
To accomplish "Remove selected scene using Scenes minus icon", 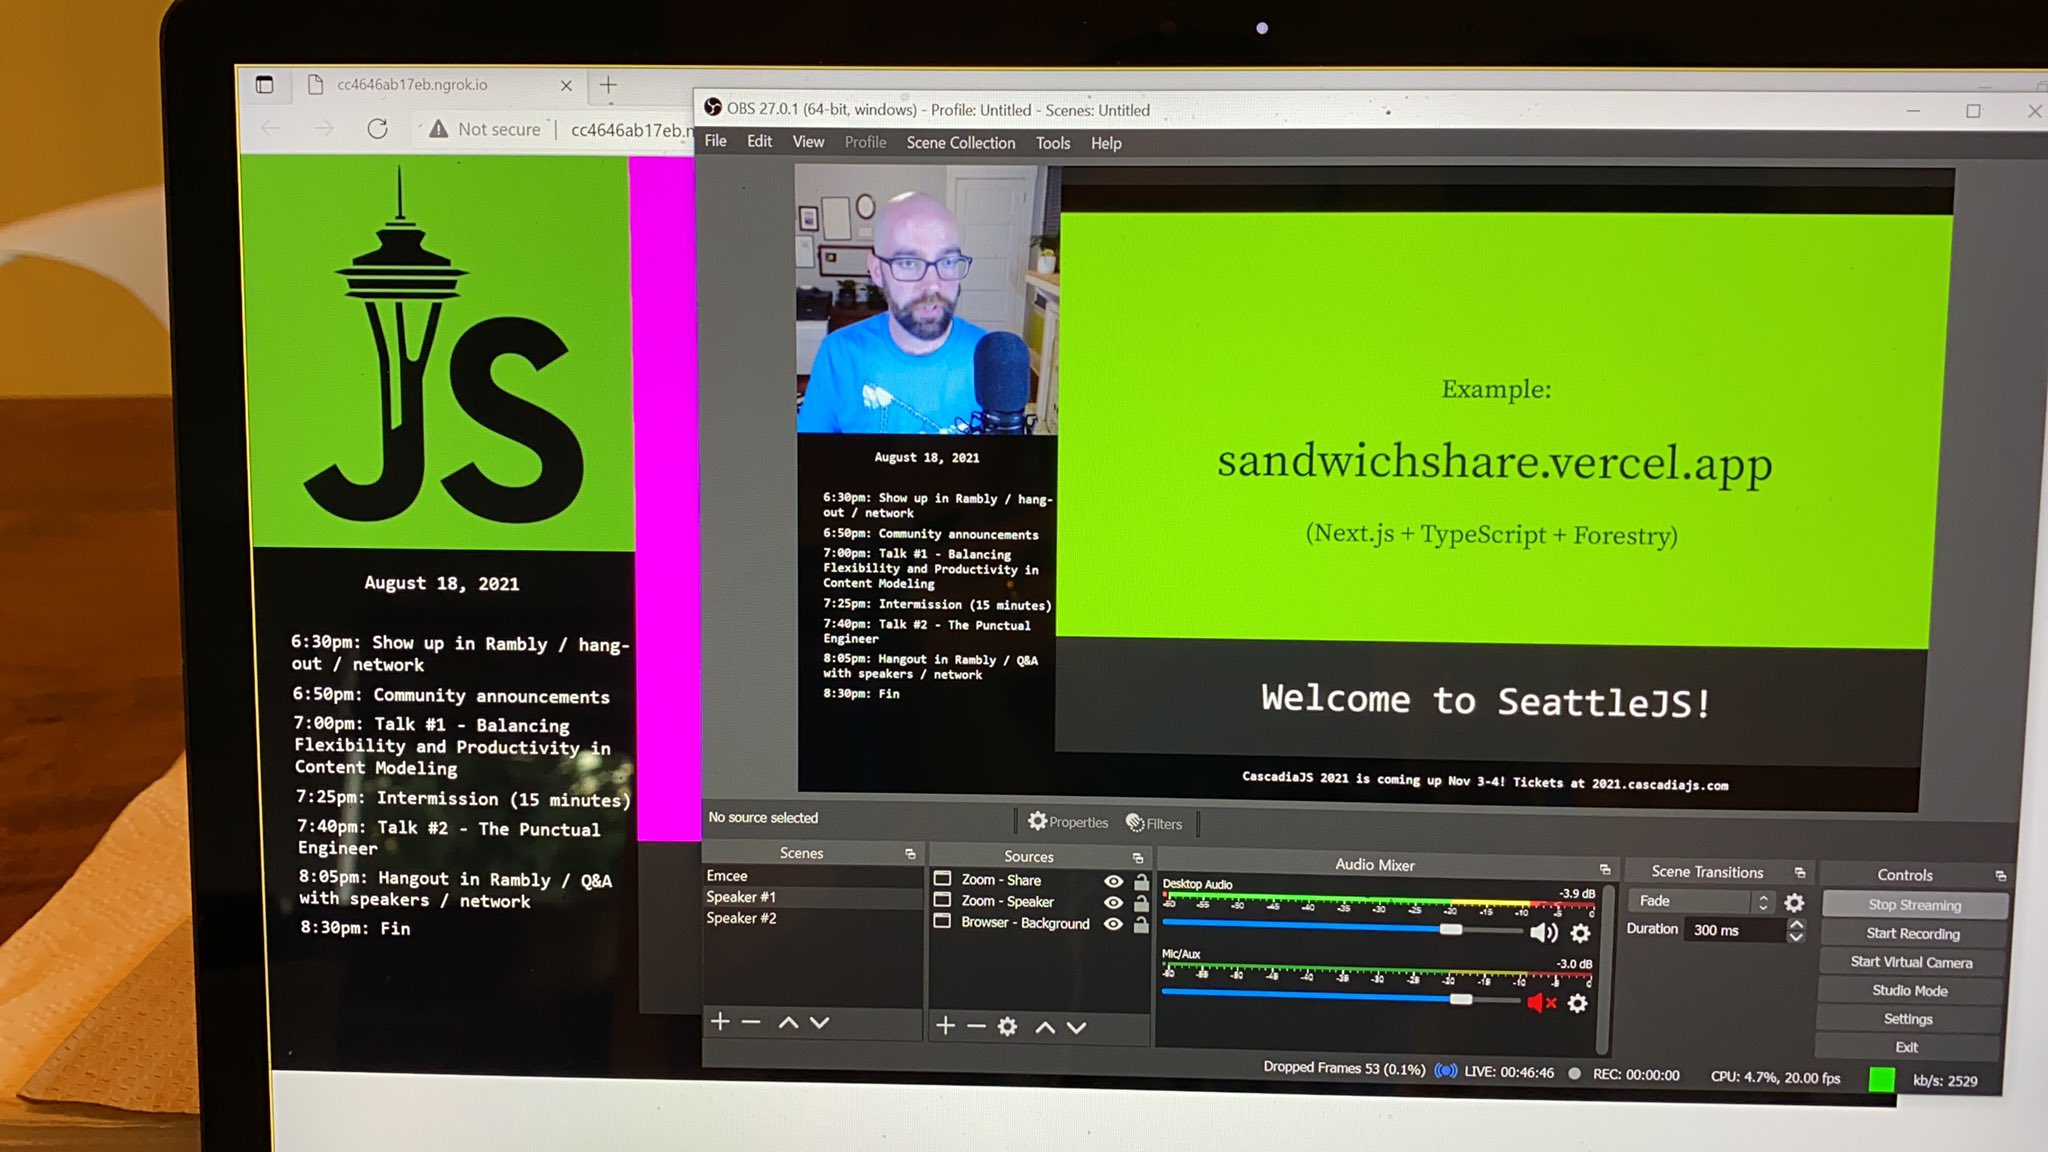I will point(752,1022).
